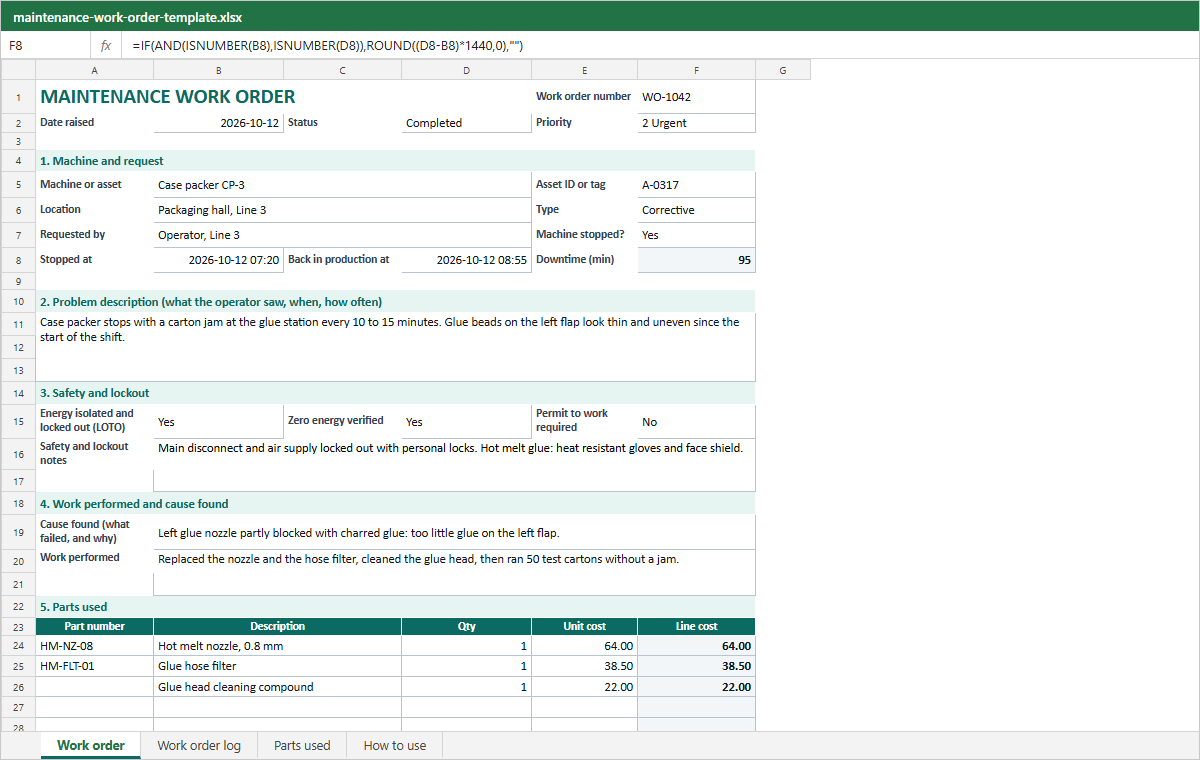This screenshot has height=760, width=1200.
Task: Select column F header
Action: click(x=697, y=70)
